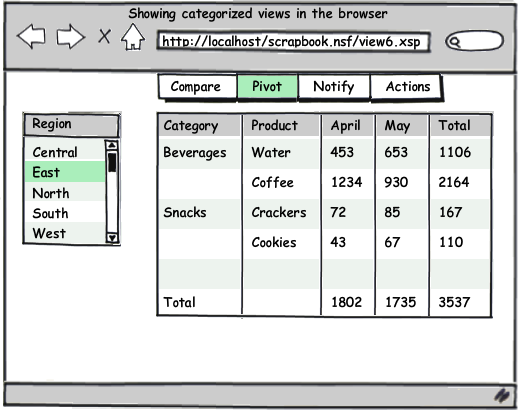Click the browser back arrow
The width and height of the screenshot is (518, 410).
click(x=32, y=36)
